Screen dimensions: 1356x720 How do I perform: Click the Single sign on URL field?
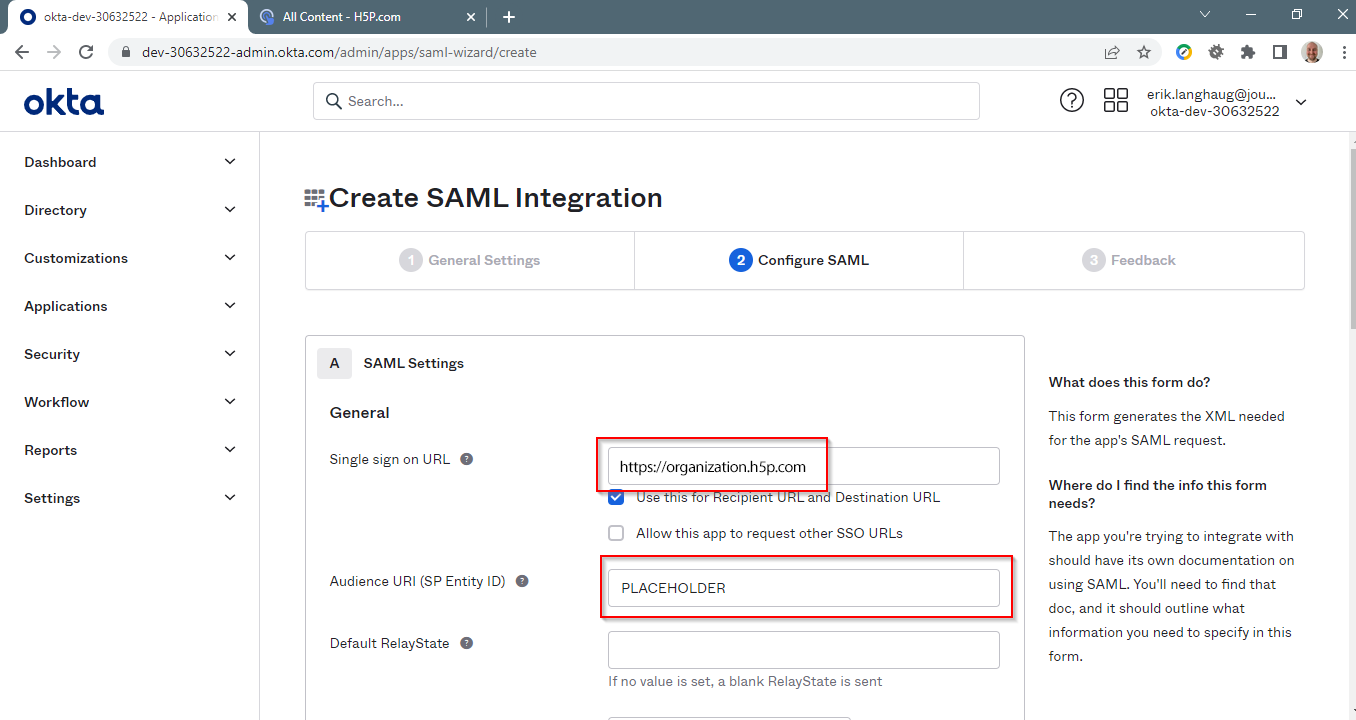pyautogui.click(x=804, y=466)
